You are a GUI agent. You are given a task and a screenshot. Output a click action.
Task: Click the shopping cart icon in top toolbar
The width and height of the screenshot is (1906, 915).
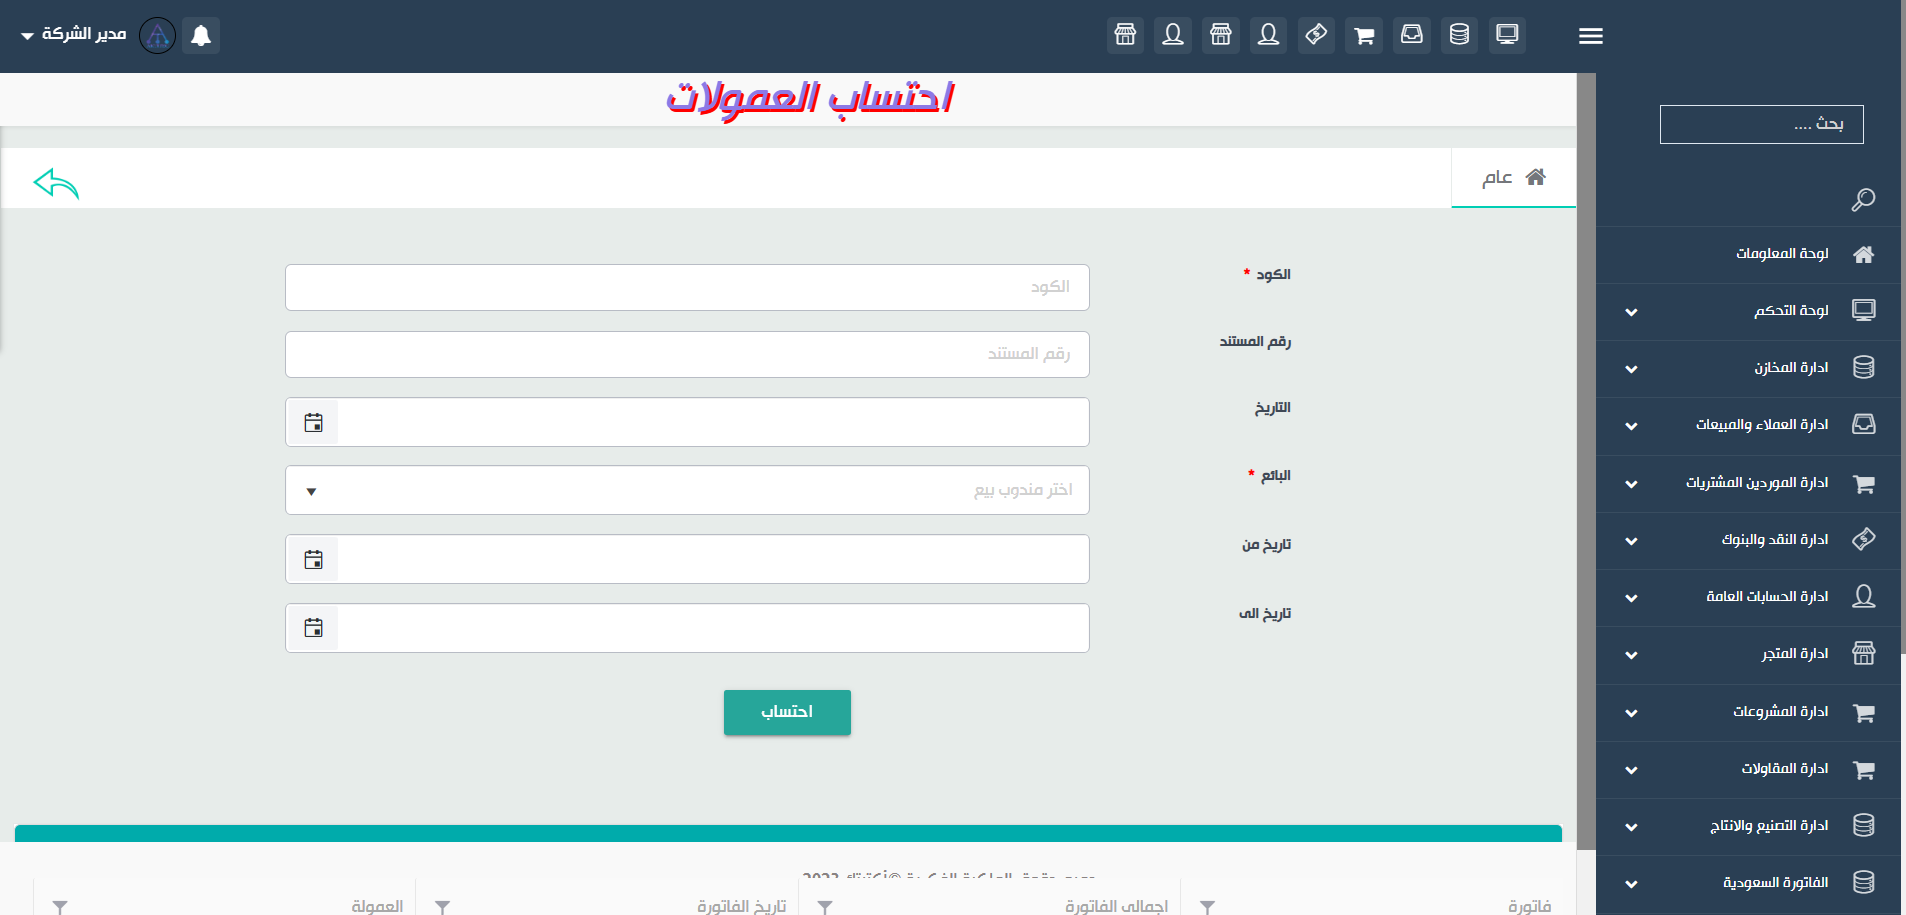click(x=1364, y=35)
